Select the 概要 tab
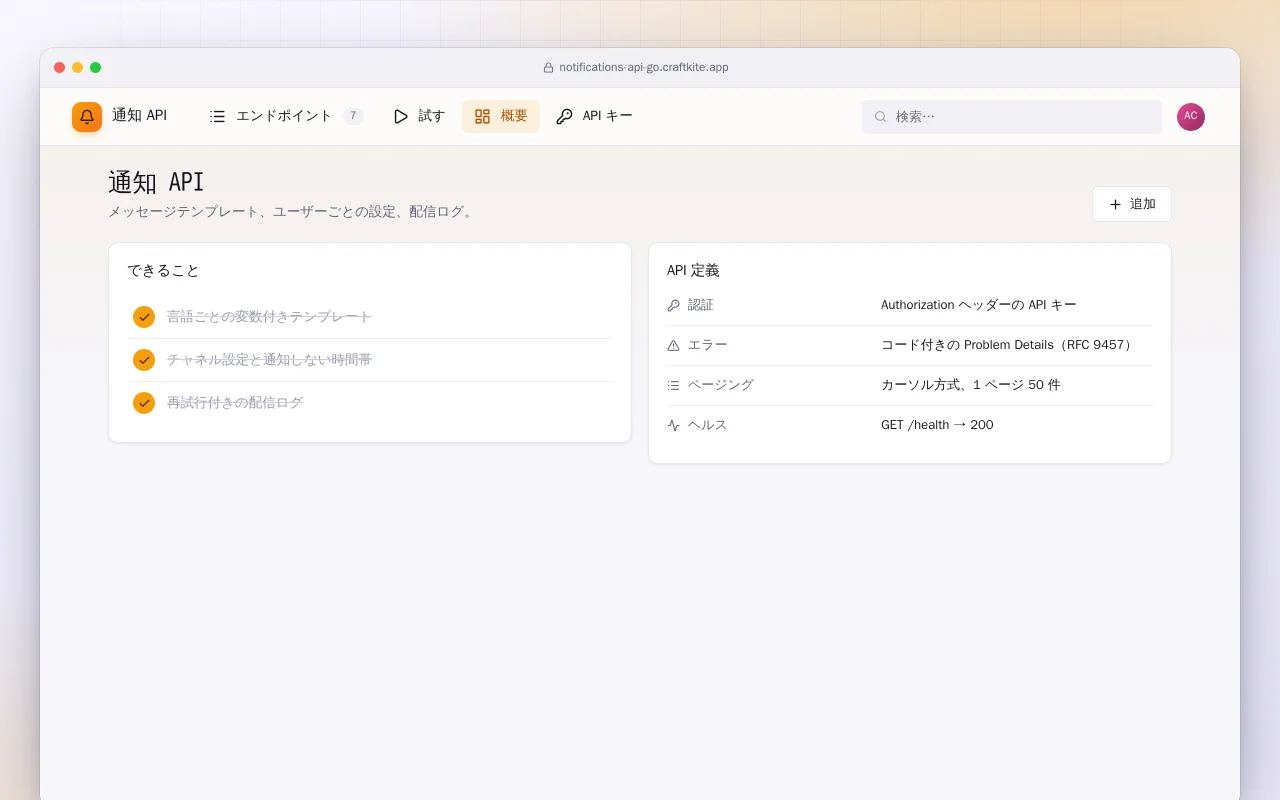The width and height of the screenshot is (1280, 800). pos(501,116)
